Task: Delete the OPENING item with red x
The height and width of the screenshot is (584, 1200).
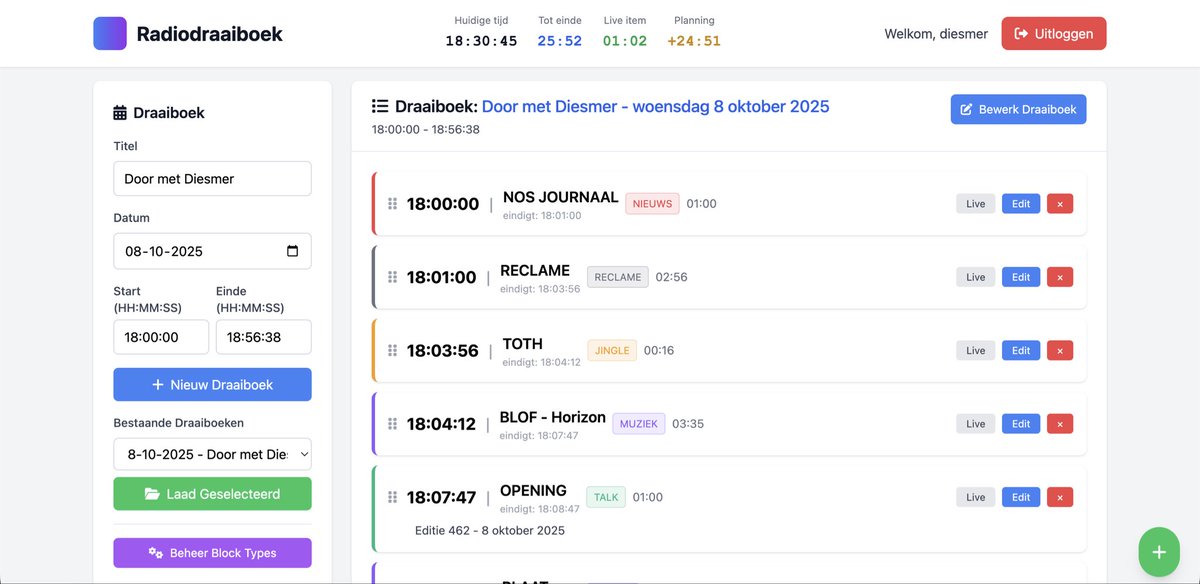Action: (x=1060, y=497)
